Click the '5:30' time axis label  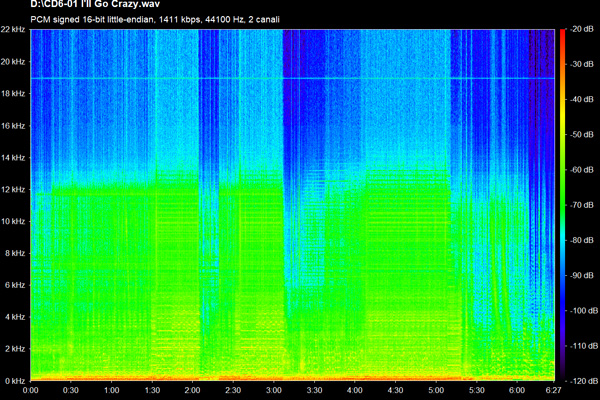476,390
